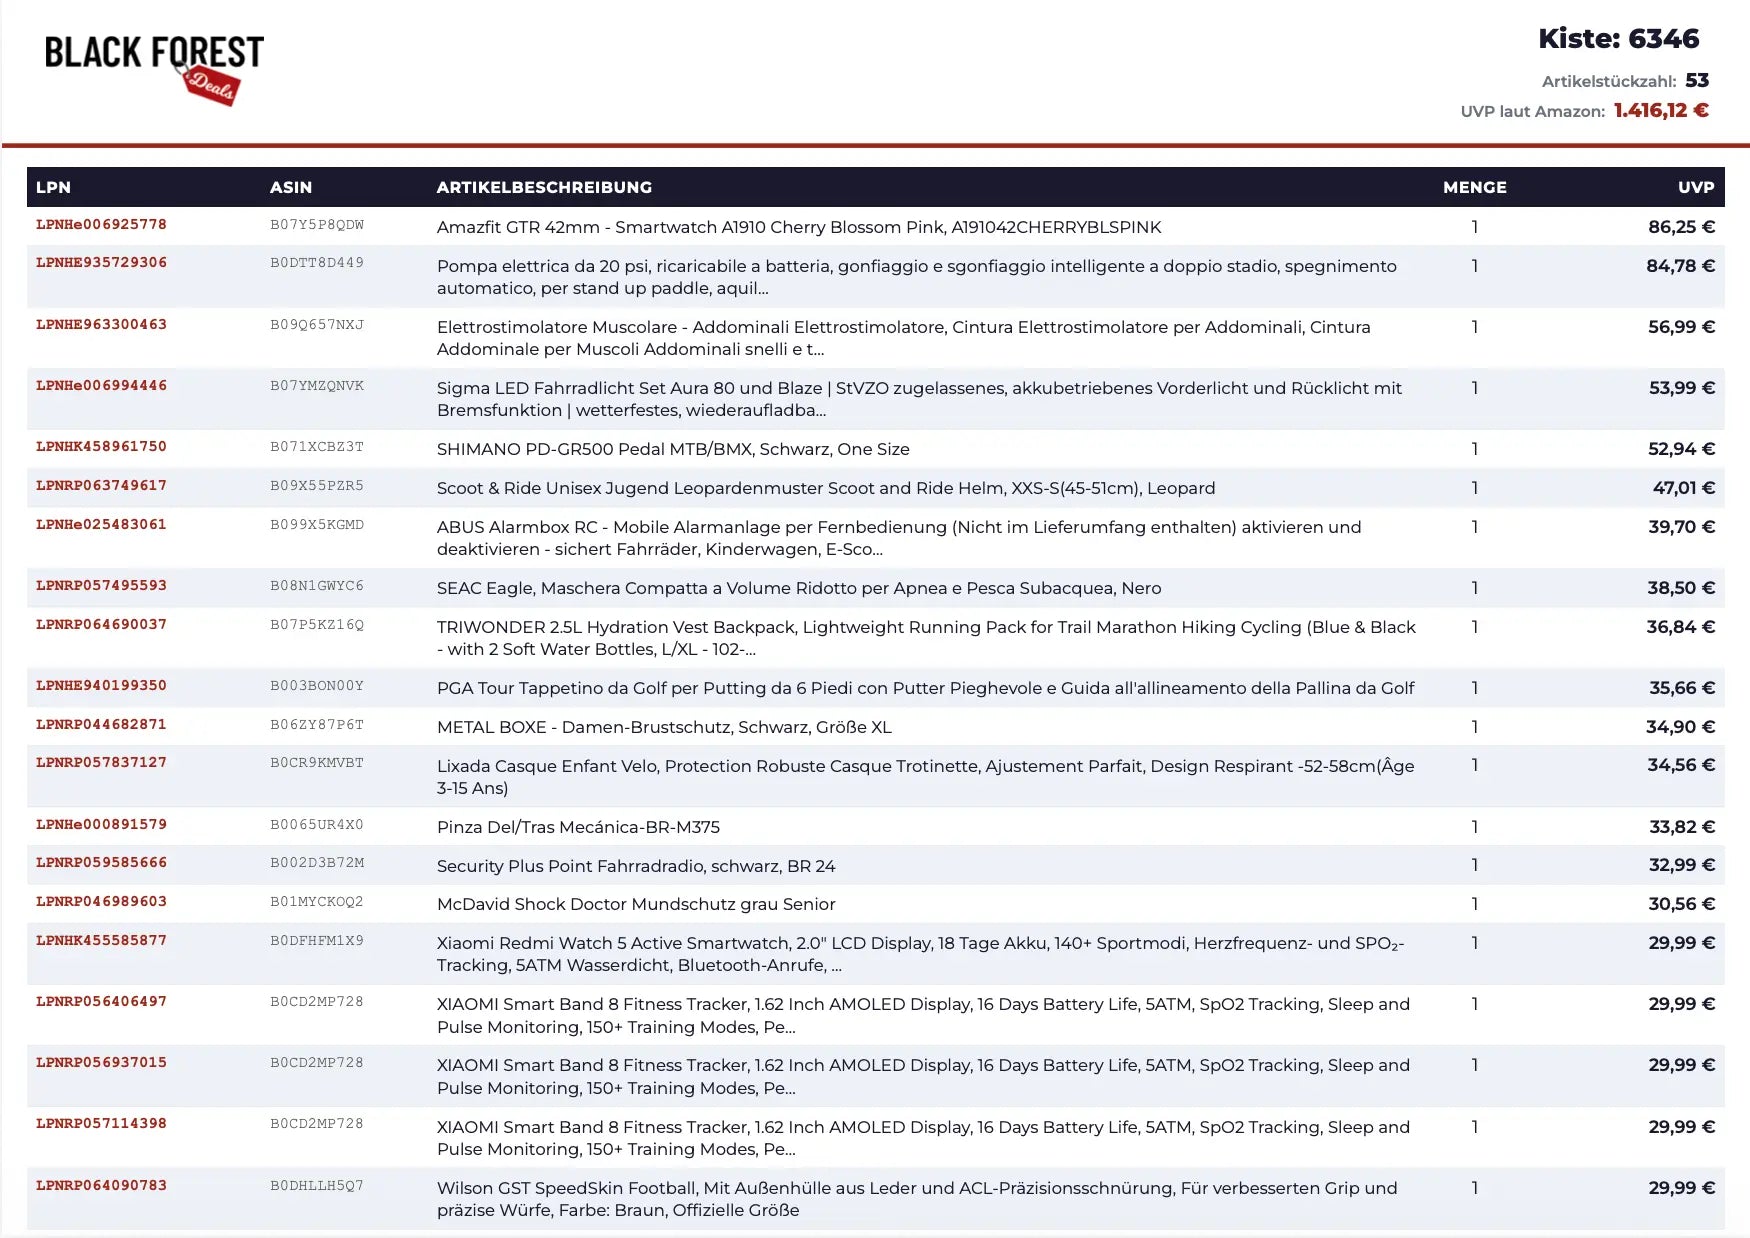Click ASIN B07P5KZ16Q for TRIWONDER vest
Image resolution: width=1750 pixels, height=1238 pixels.
pyautogui.click(x=316, y=625)
